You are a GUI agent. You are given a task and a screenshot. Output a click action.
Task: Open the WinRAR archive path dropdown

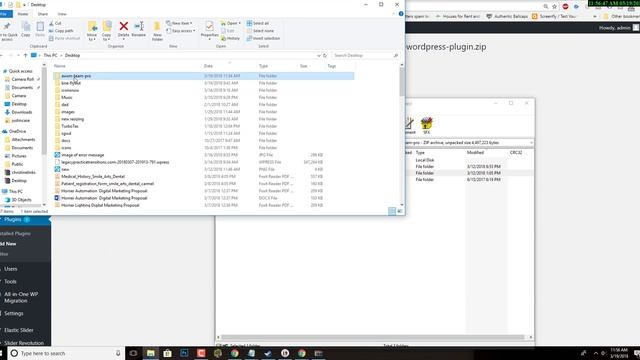531,143
